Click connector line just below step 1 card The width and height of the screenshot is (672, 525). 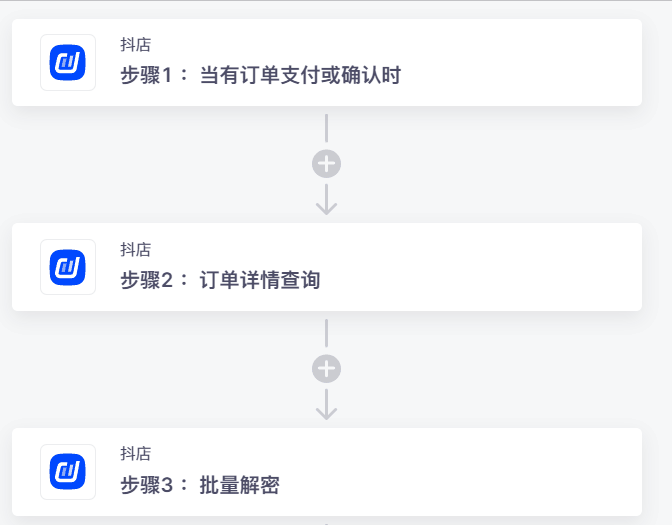point(326,128)
